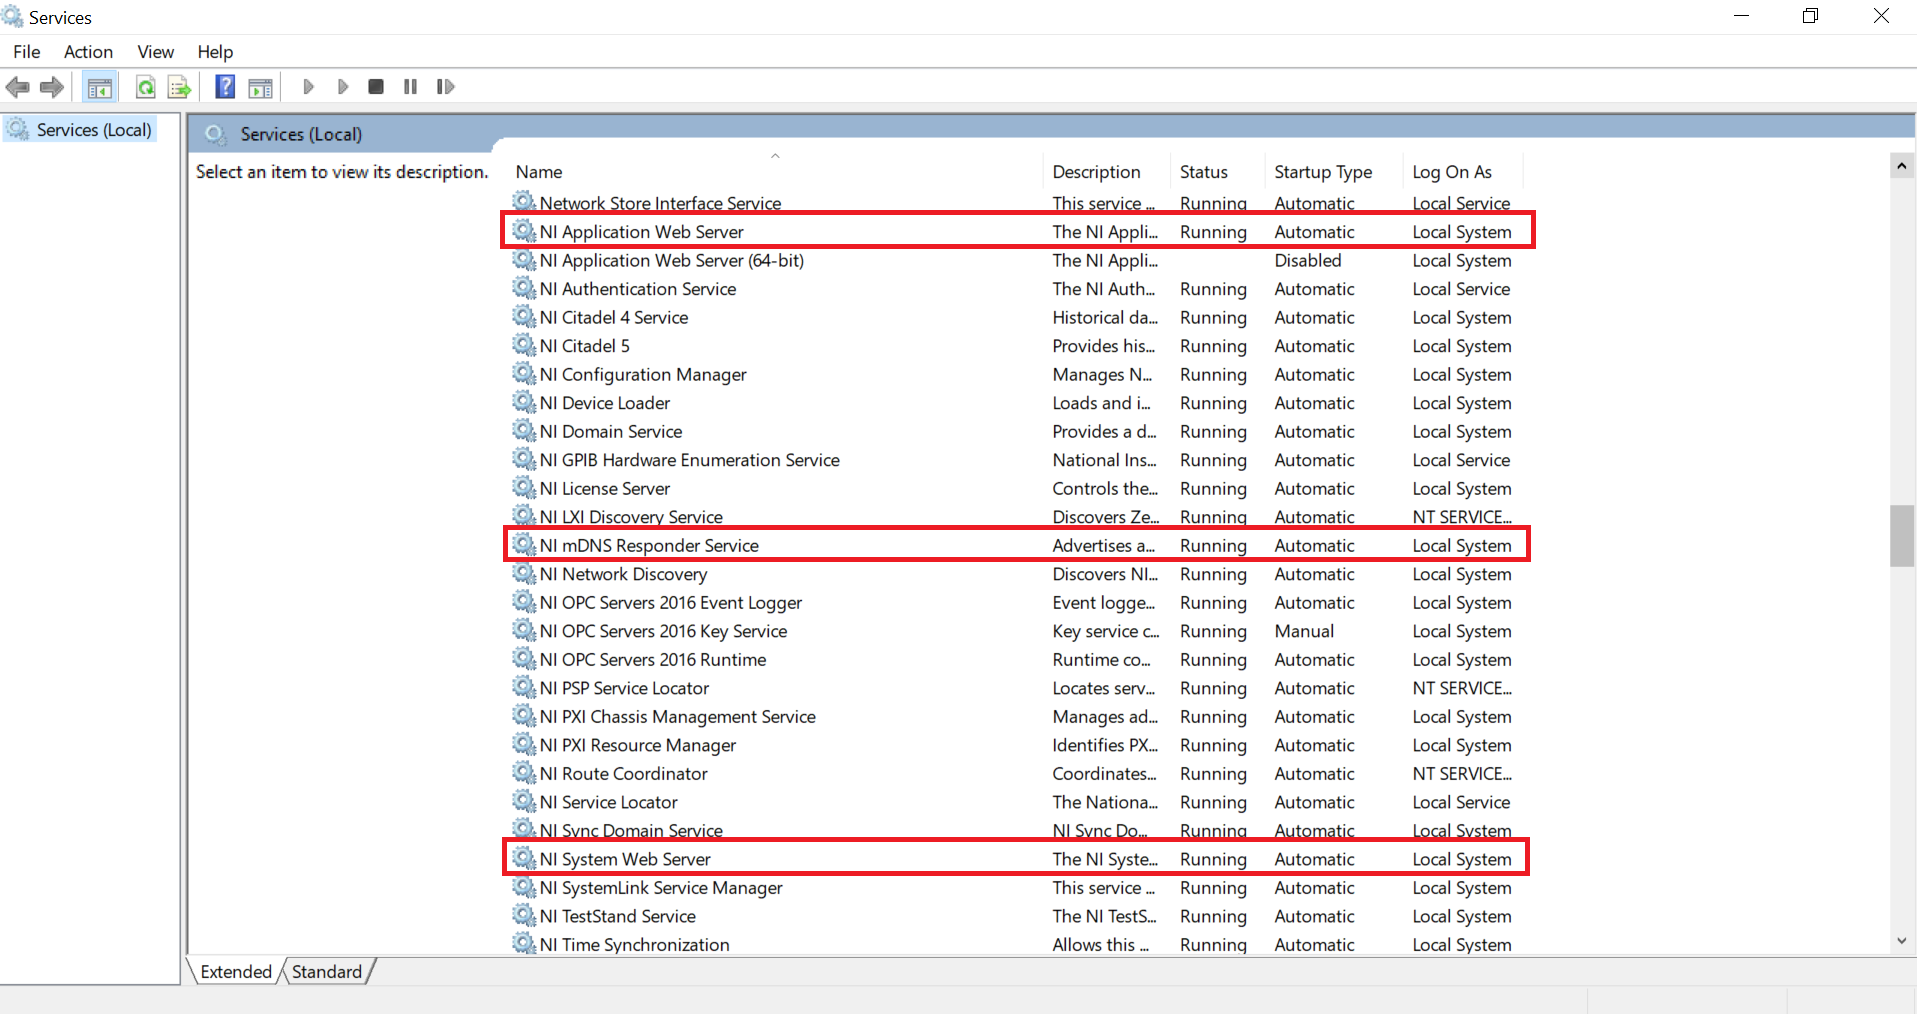This screenshot has height=1014, width=1917.
Task: Sort by the Log On As column header
Action: click(x=1451, y=172)
